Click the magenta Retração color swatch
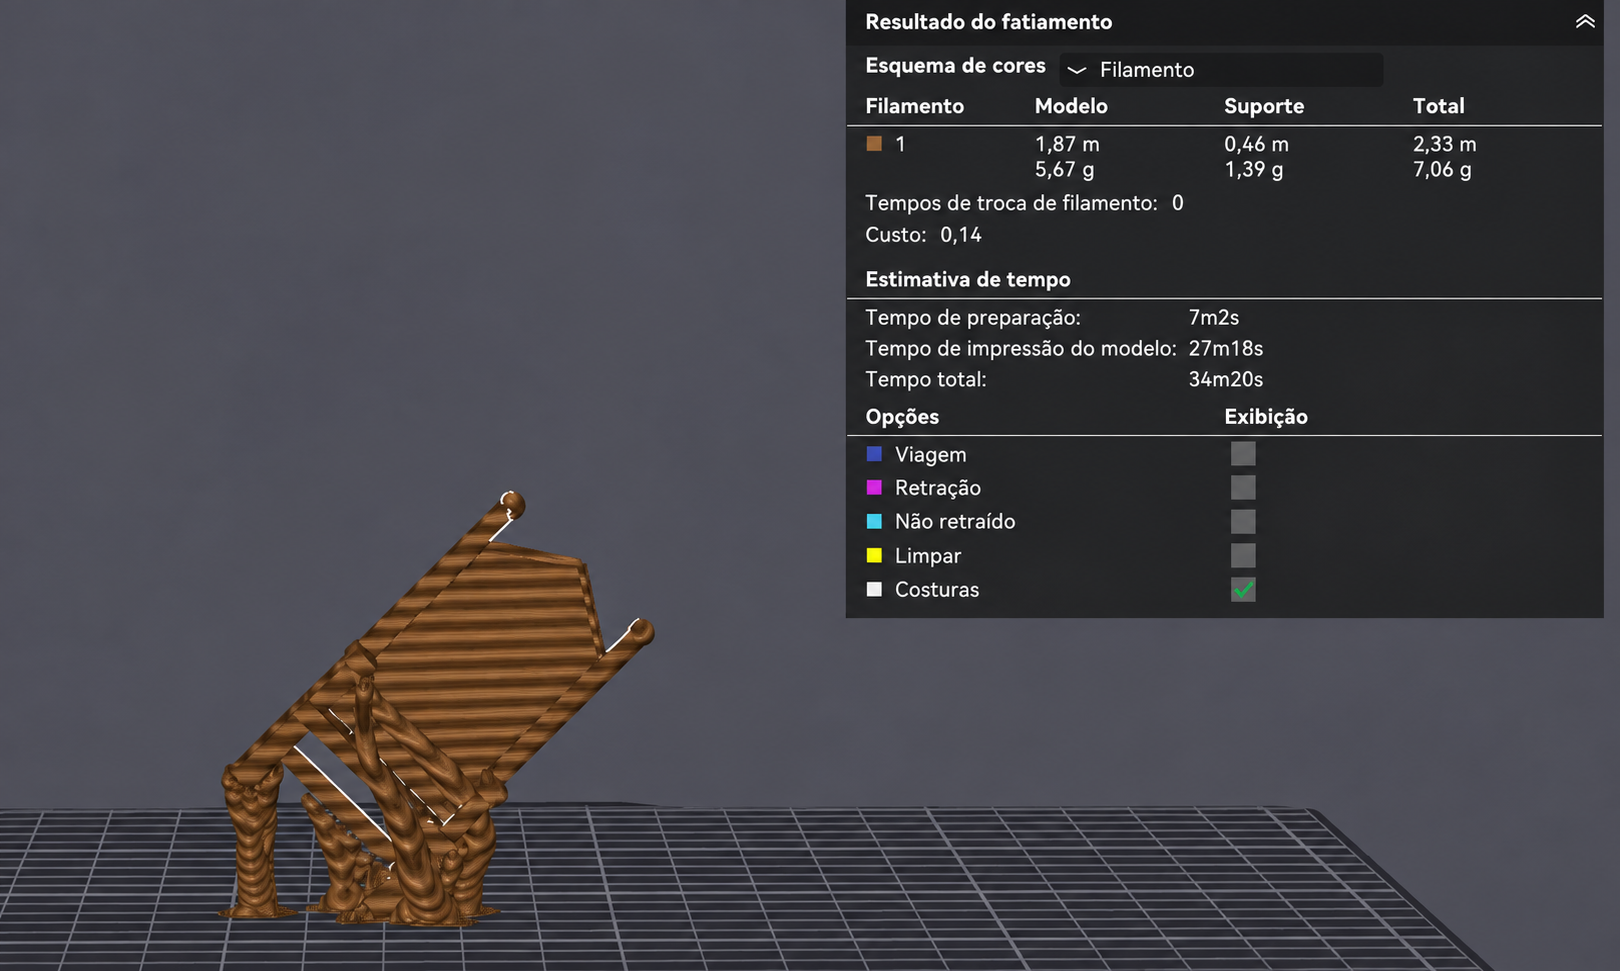The width and height of the screenshot is (1620, 971). [874, 487]
